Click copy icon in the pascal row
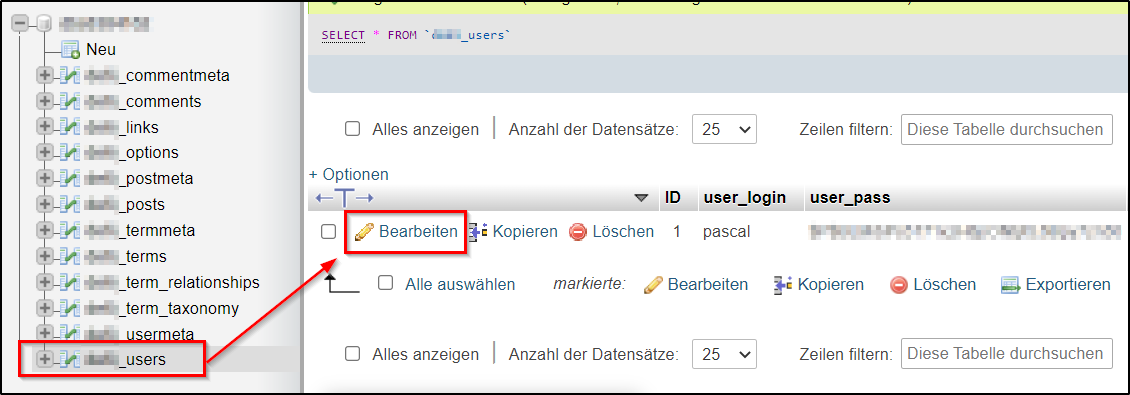The width and height of the screenshot is (1130, 395). 479,231
